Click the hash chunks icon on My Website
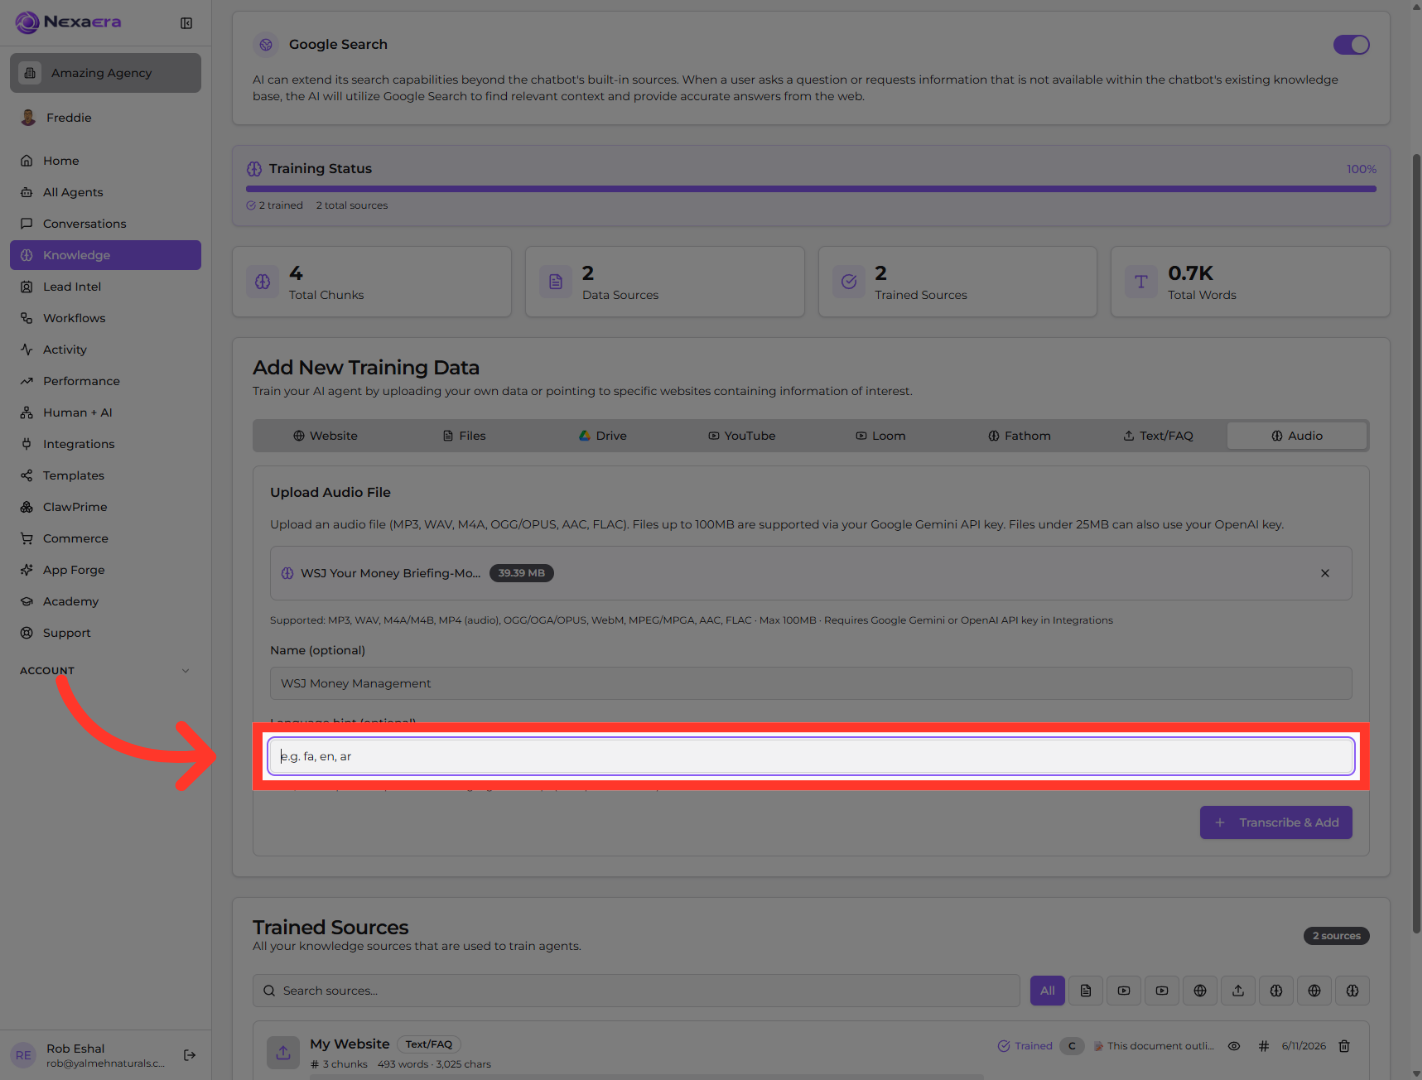Image resolution: width=1422 pixels, height=1080 pixels. click(x=1264, y=1046)
